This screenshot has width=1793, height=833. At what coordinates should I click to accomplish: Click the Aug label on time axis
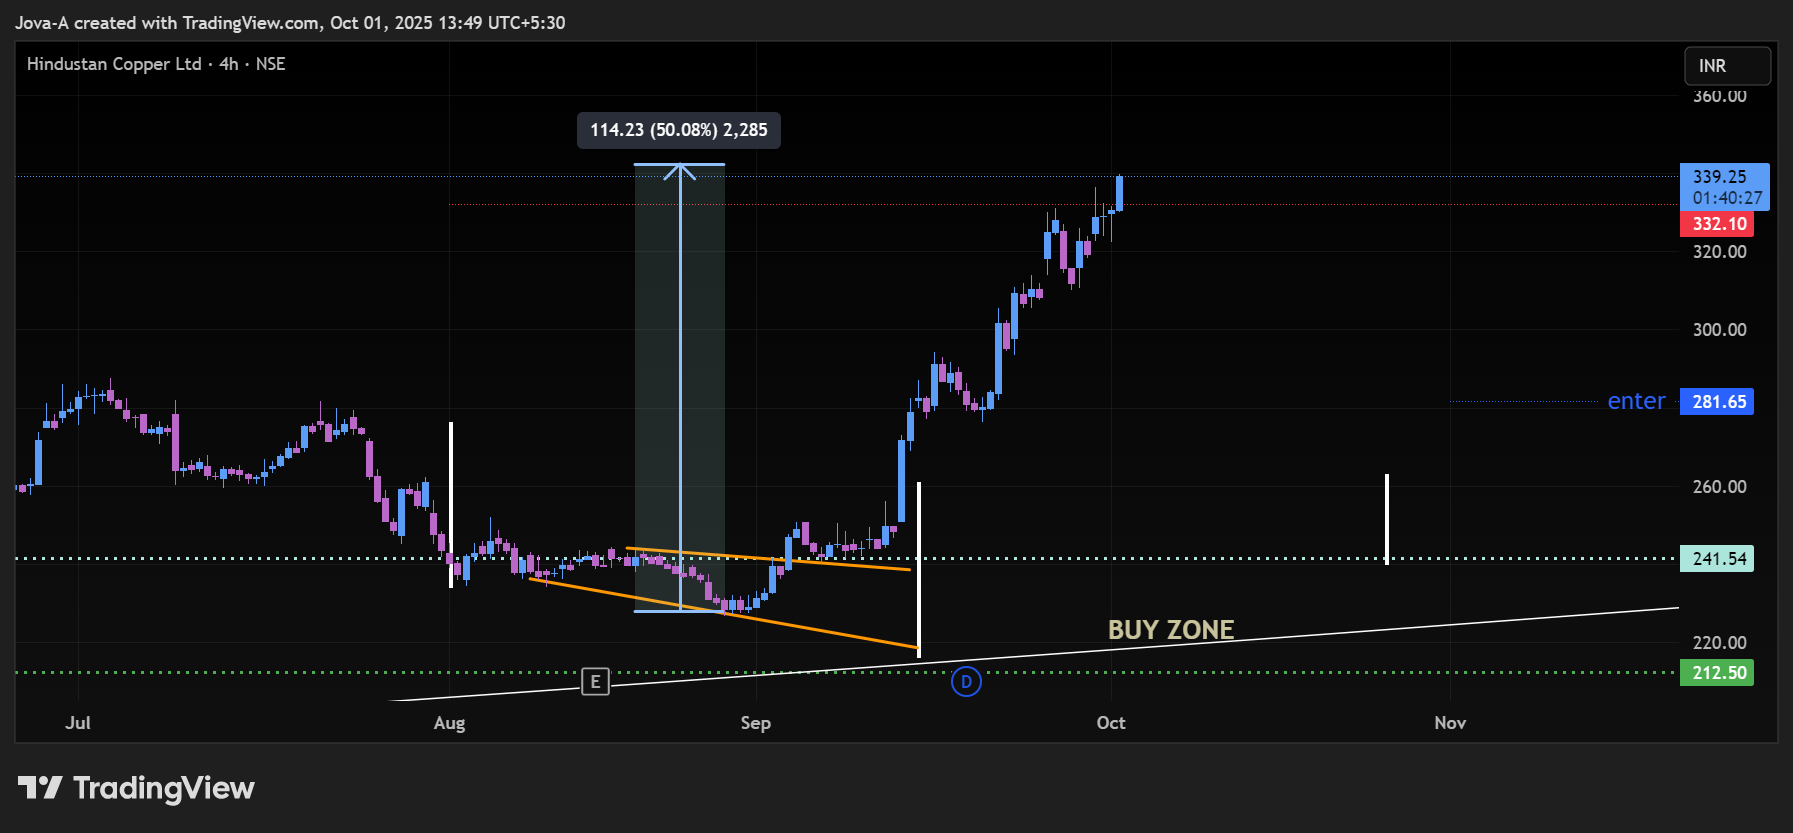click(449, 723)
